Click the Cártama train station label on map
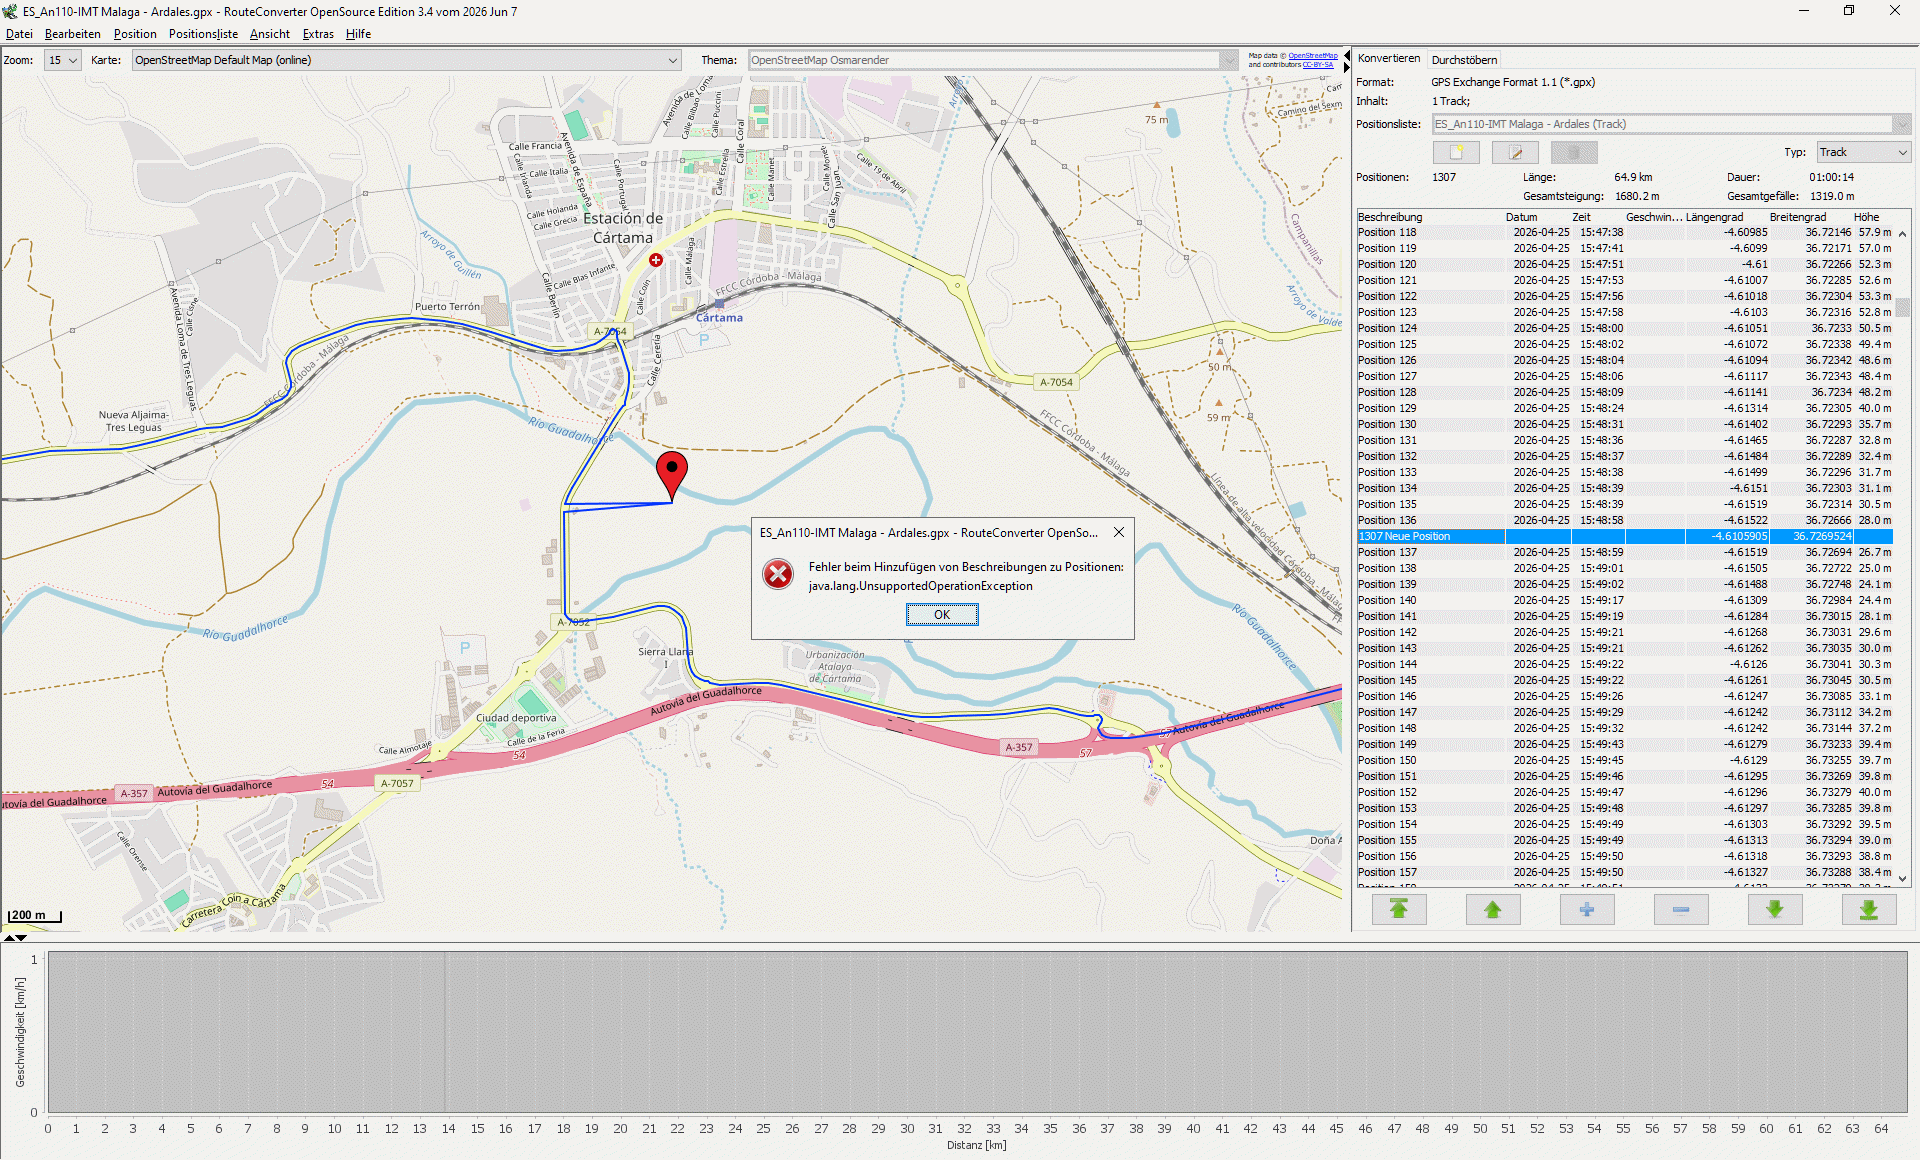This screenshot has height=1160, width=1920. 719,318
